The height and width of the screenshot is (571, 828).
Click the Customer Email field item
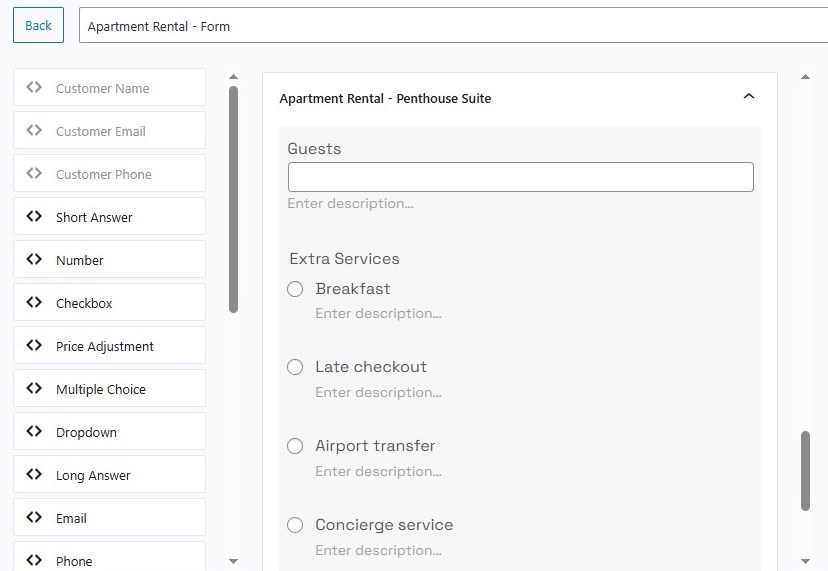[x=109, y=130]
